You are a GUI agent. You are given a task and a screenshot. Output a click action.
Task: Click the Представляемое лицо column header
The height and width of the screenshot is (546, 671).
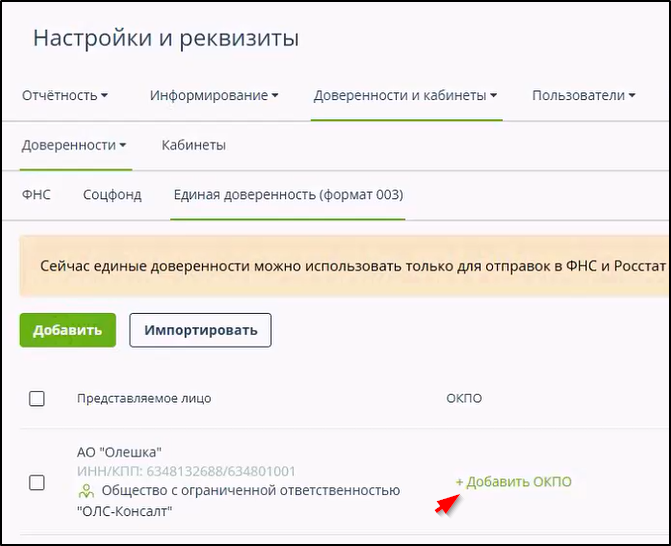pos(144,399)
